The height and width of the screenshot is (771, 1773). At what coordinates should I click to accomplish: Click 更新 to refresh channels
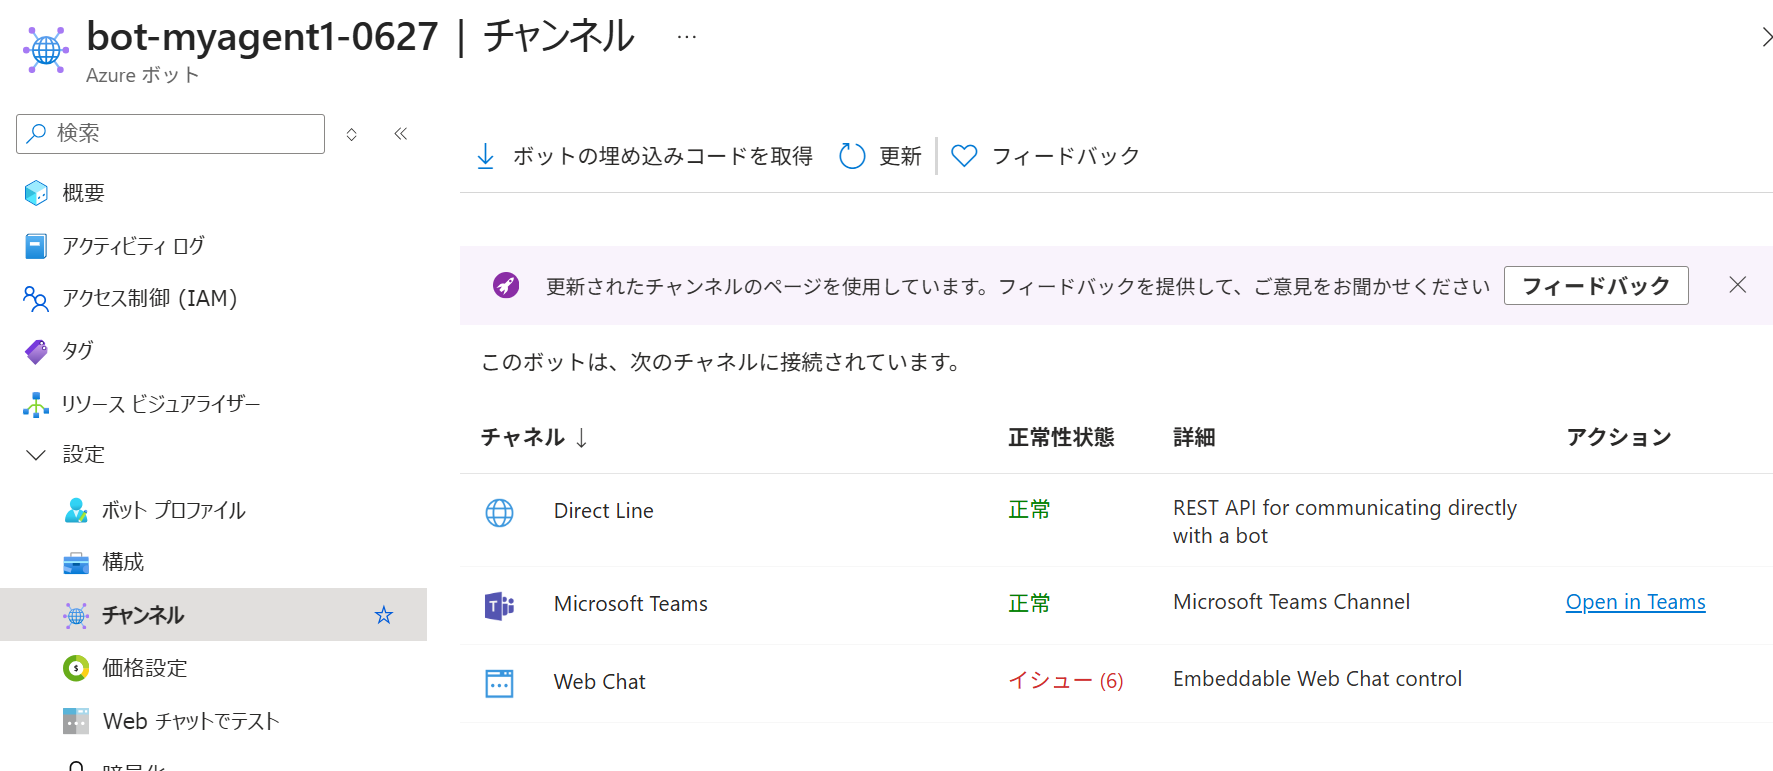coord(900,156)
